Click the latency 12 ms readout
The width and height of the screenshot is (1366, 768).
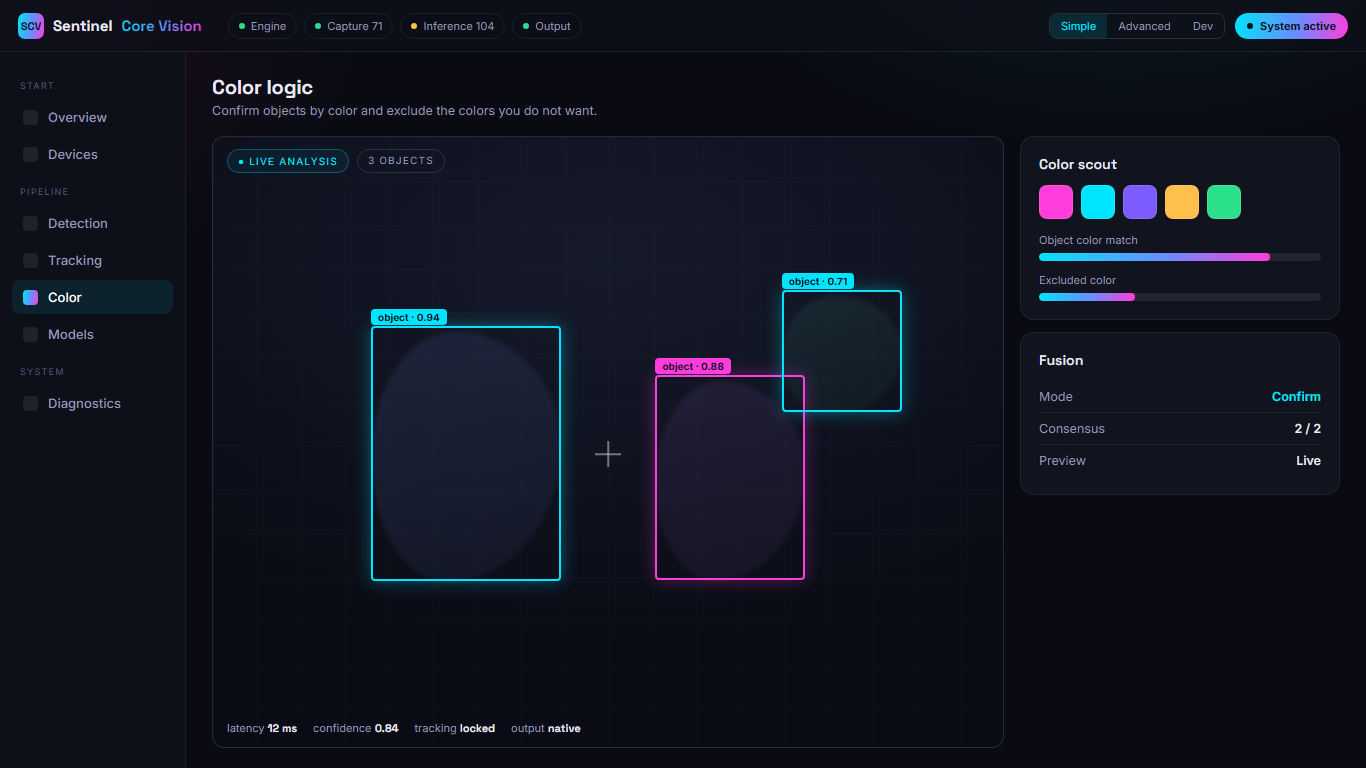click(x=262, y=728)
